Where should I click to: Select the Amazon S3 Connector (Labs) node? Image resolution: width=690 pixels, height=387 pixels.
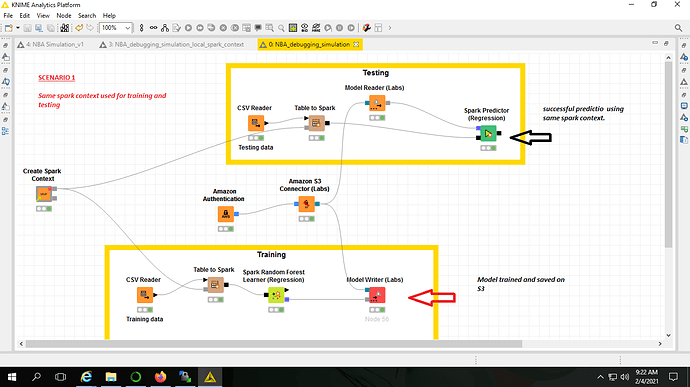point(306,204)
